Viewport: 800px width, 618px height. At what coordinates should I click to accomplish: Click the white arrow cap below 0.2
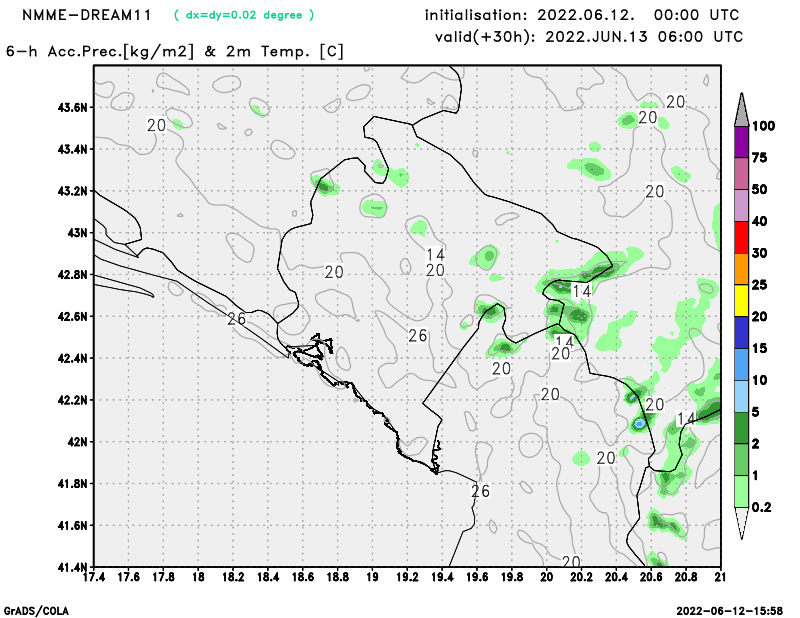tap(741, 522)
